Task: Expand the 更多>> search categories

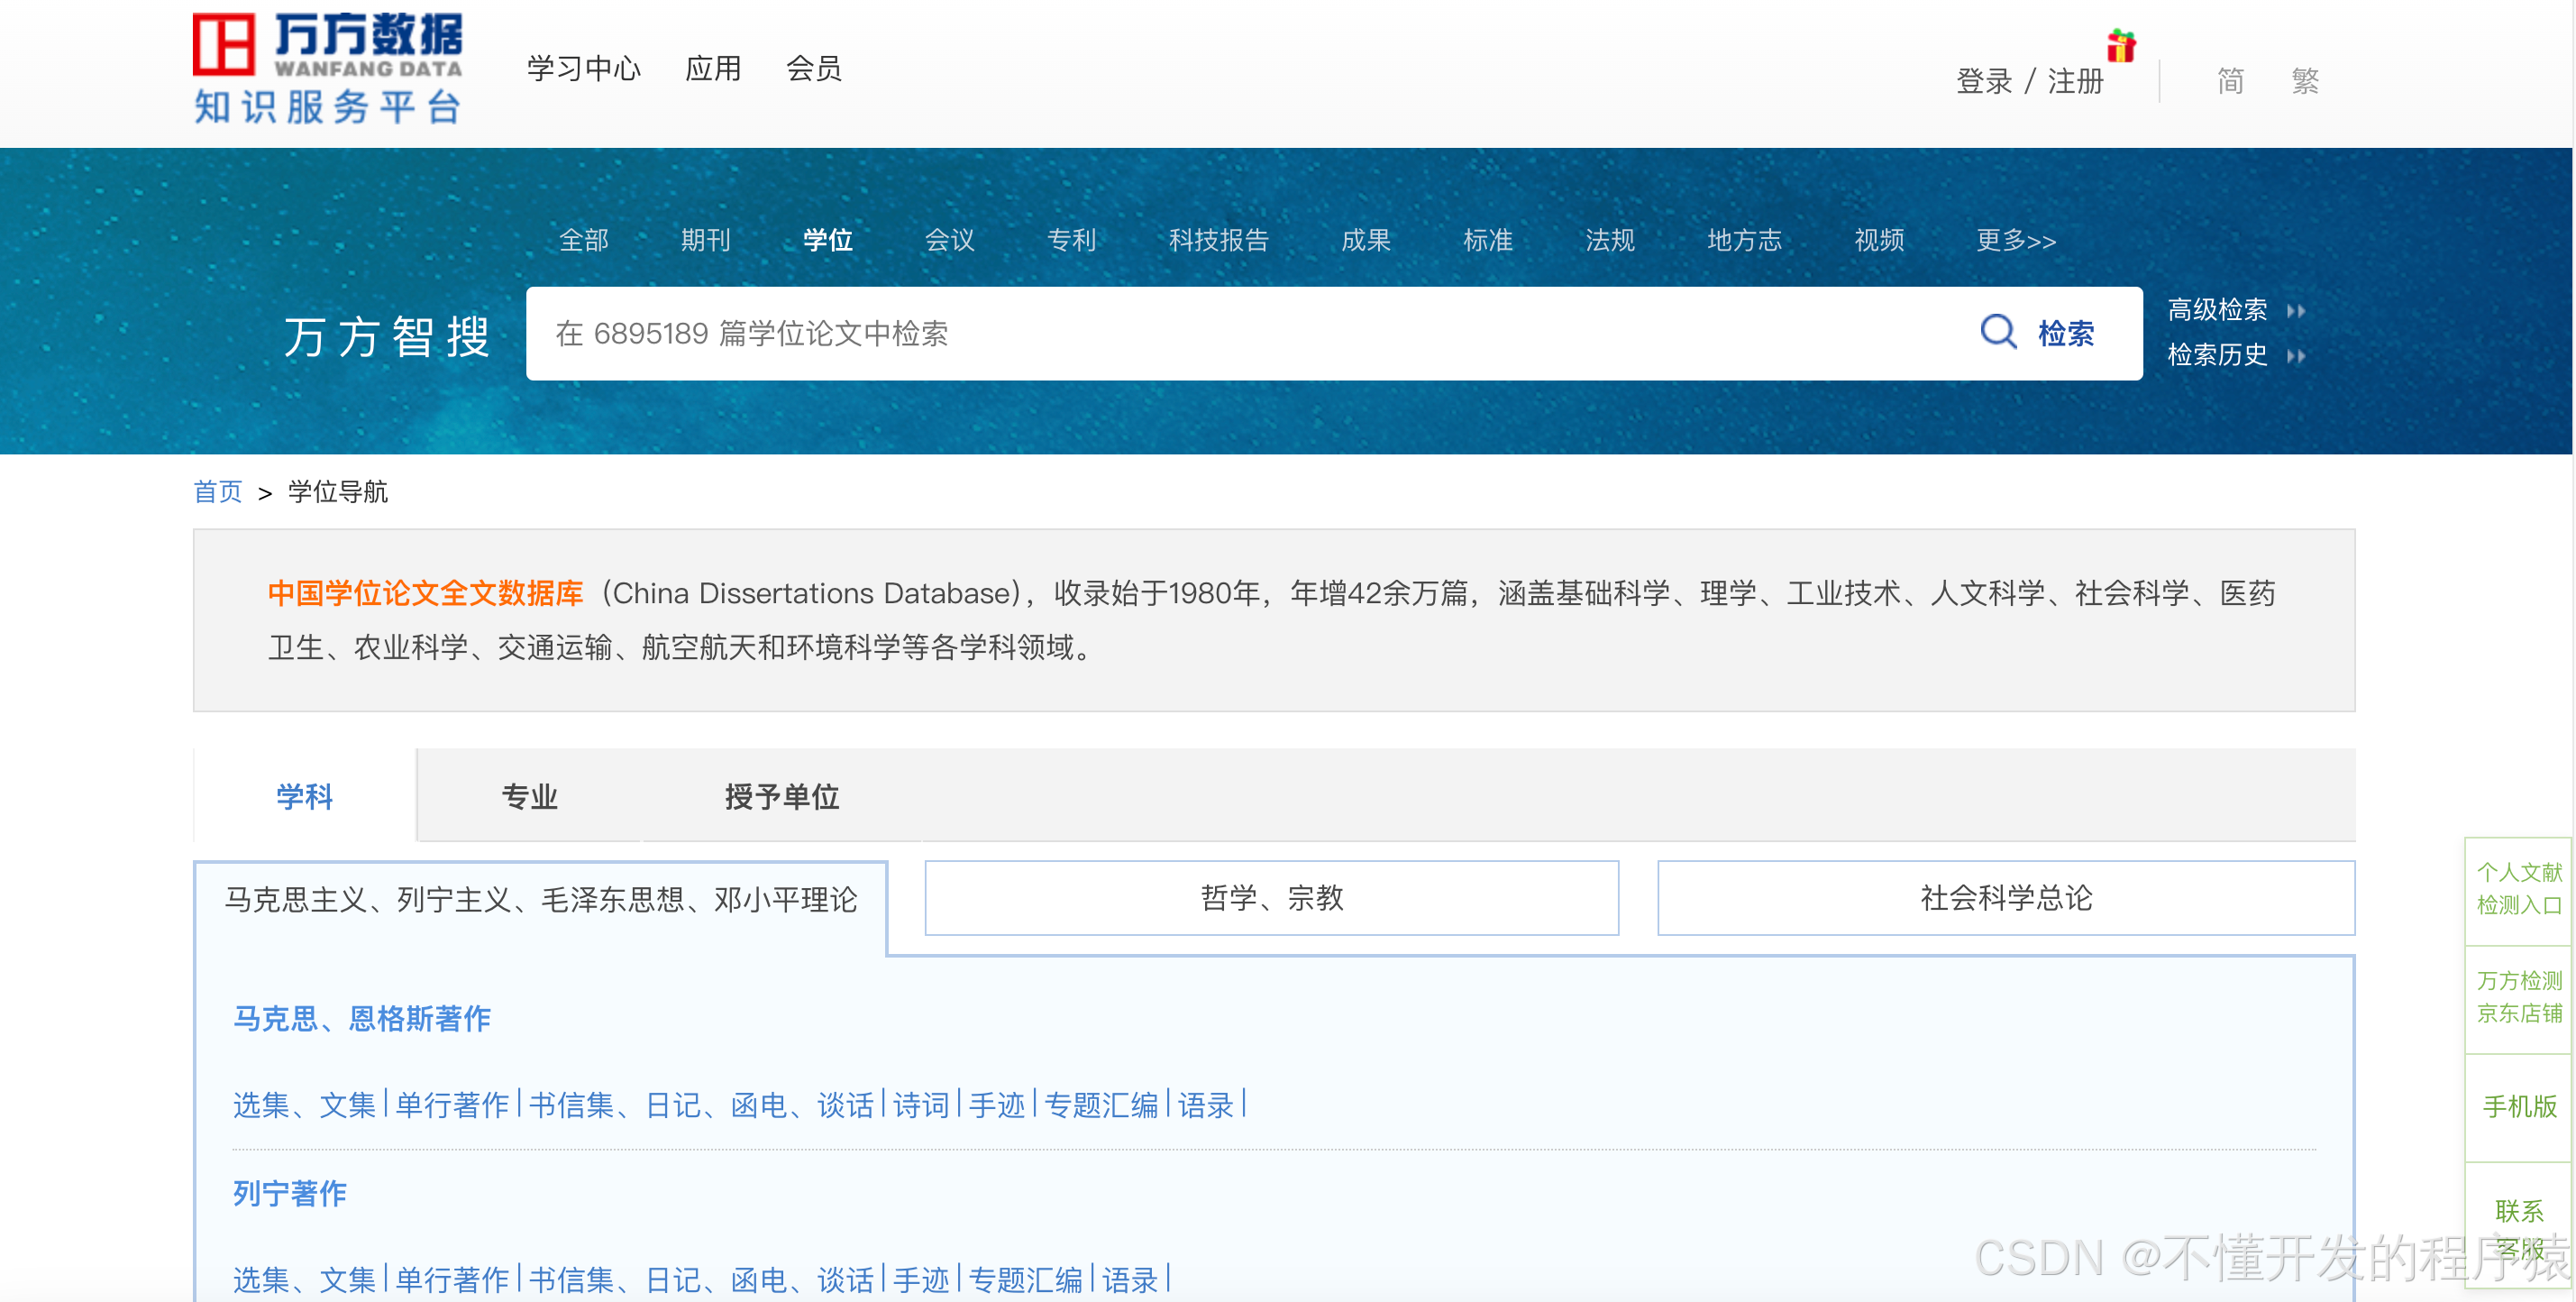Action: pyautogui.click(x=2015, y=240)
